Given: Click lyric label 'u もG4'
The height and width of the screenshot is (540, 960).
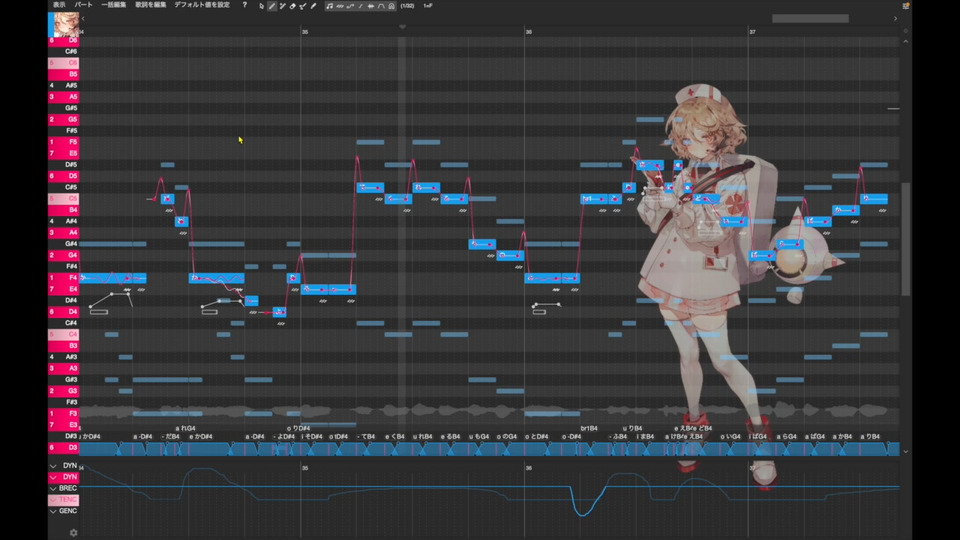Looking at the screenshot, I should (x=479, y=437).
